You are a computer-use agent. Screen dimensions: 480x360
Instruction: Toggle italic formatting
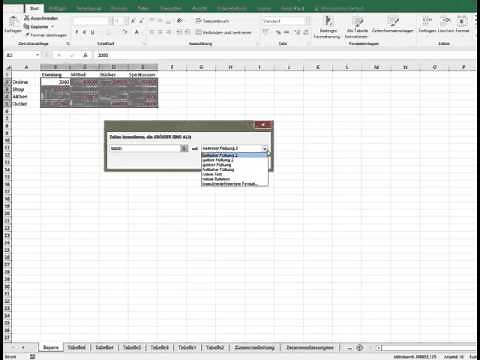click(84, 32)
